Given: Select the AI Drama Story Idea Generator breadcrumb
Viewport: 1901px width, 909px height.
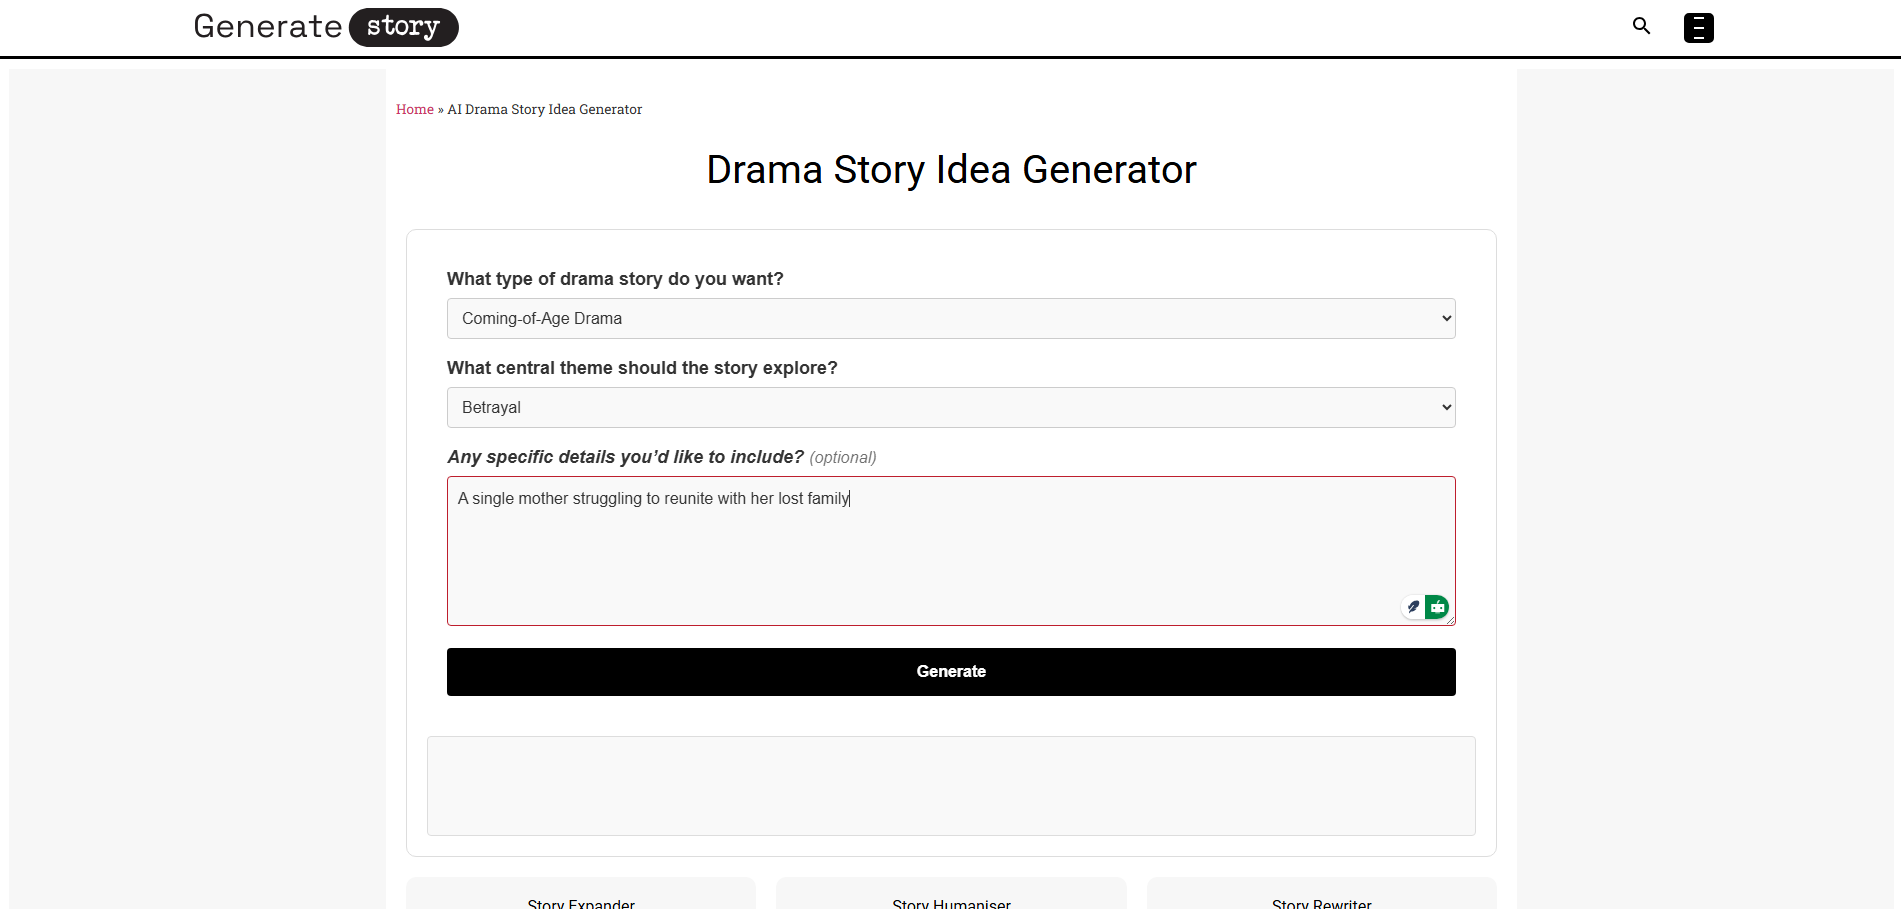Looking at the screenshot, I should (544, 109).
